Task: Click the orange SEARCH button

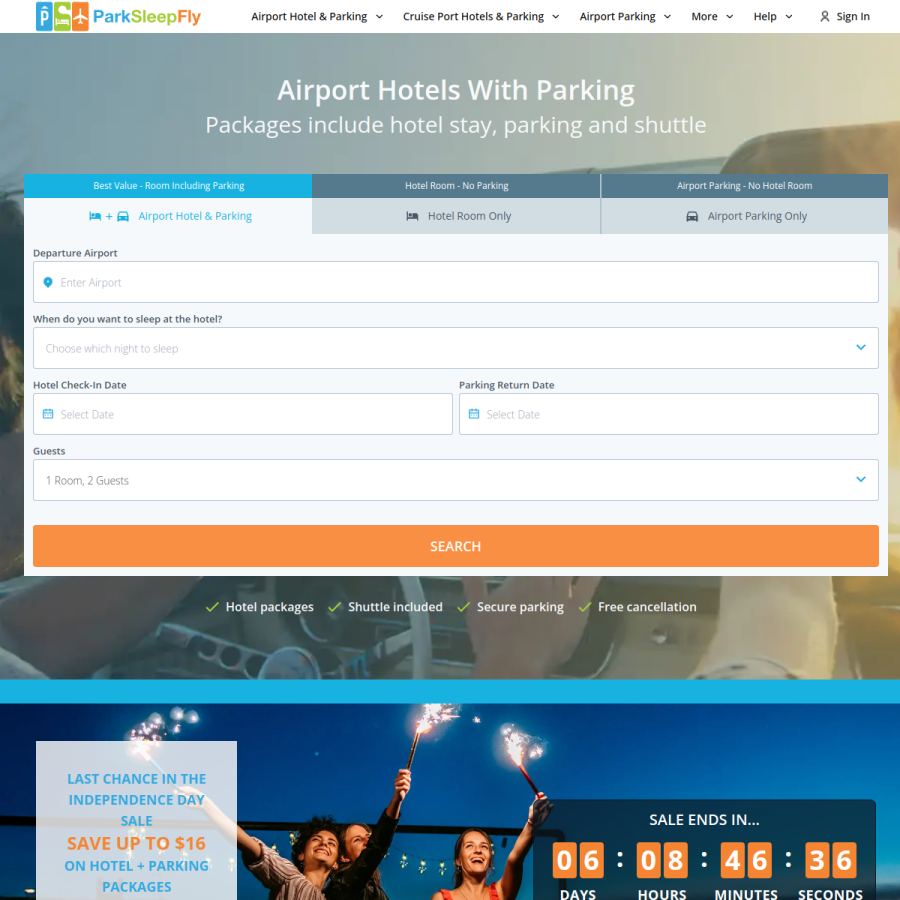Action: [456, 546]
